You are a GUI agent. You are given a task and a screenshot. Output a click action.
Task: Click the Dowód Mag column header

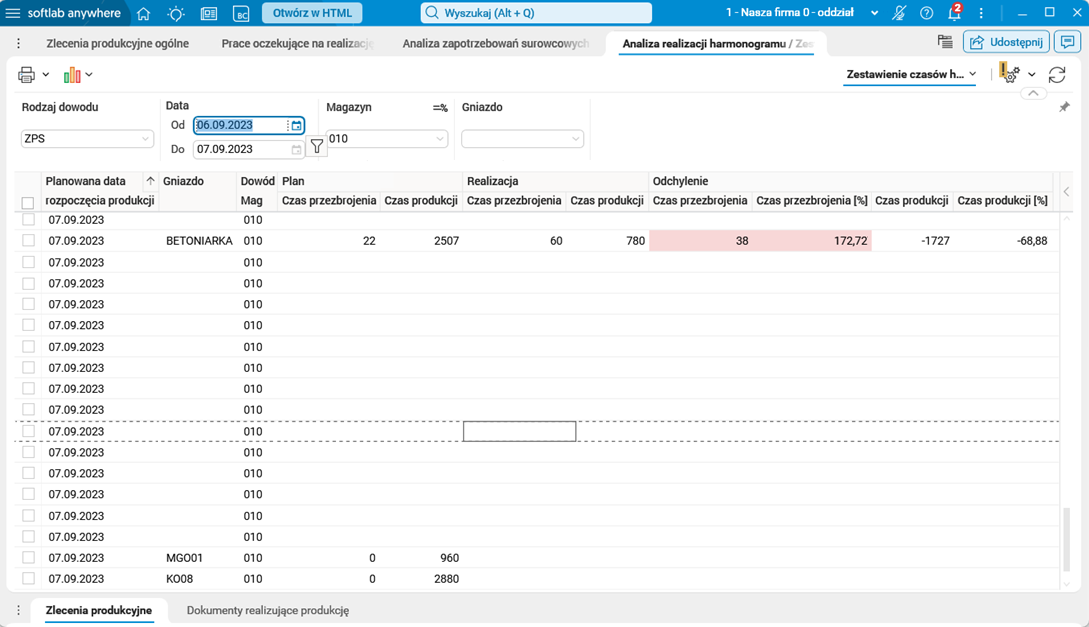(257, 191)
